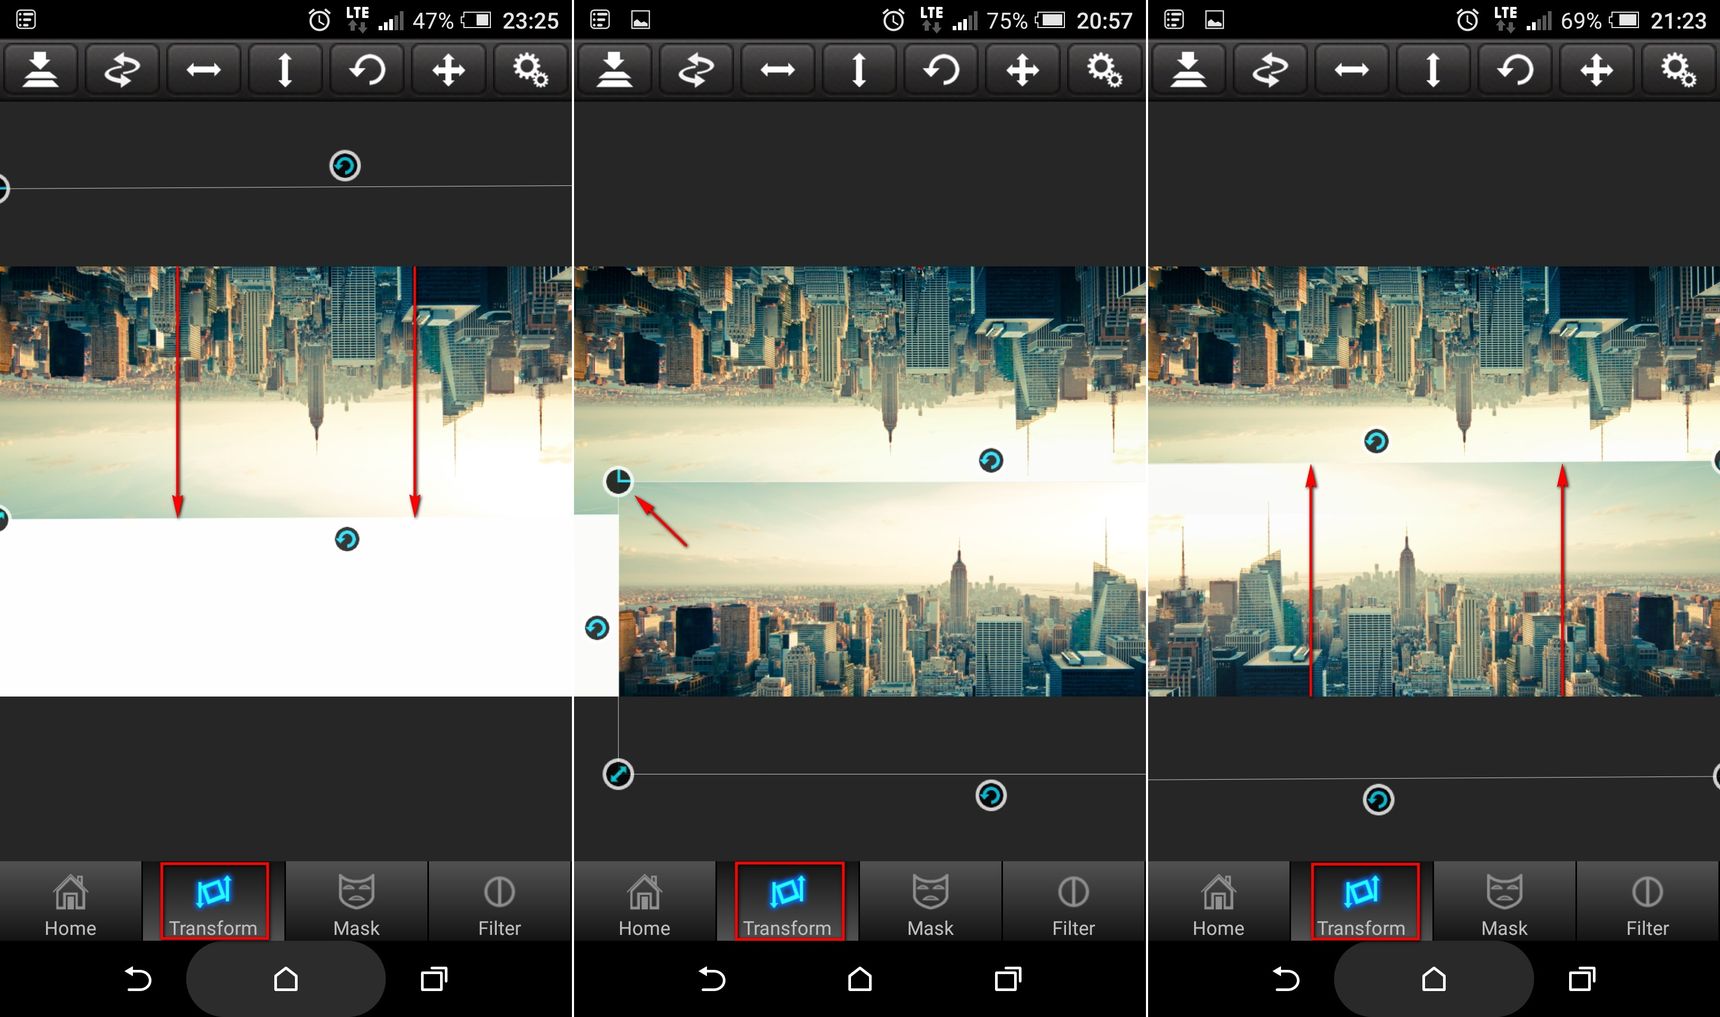Image resolution: width=1720 pixels, height=1017 pixels.
Task: Tap the import/download icon in the 23:25 screen
Action: [40, 70]
